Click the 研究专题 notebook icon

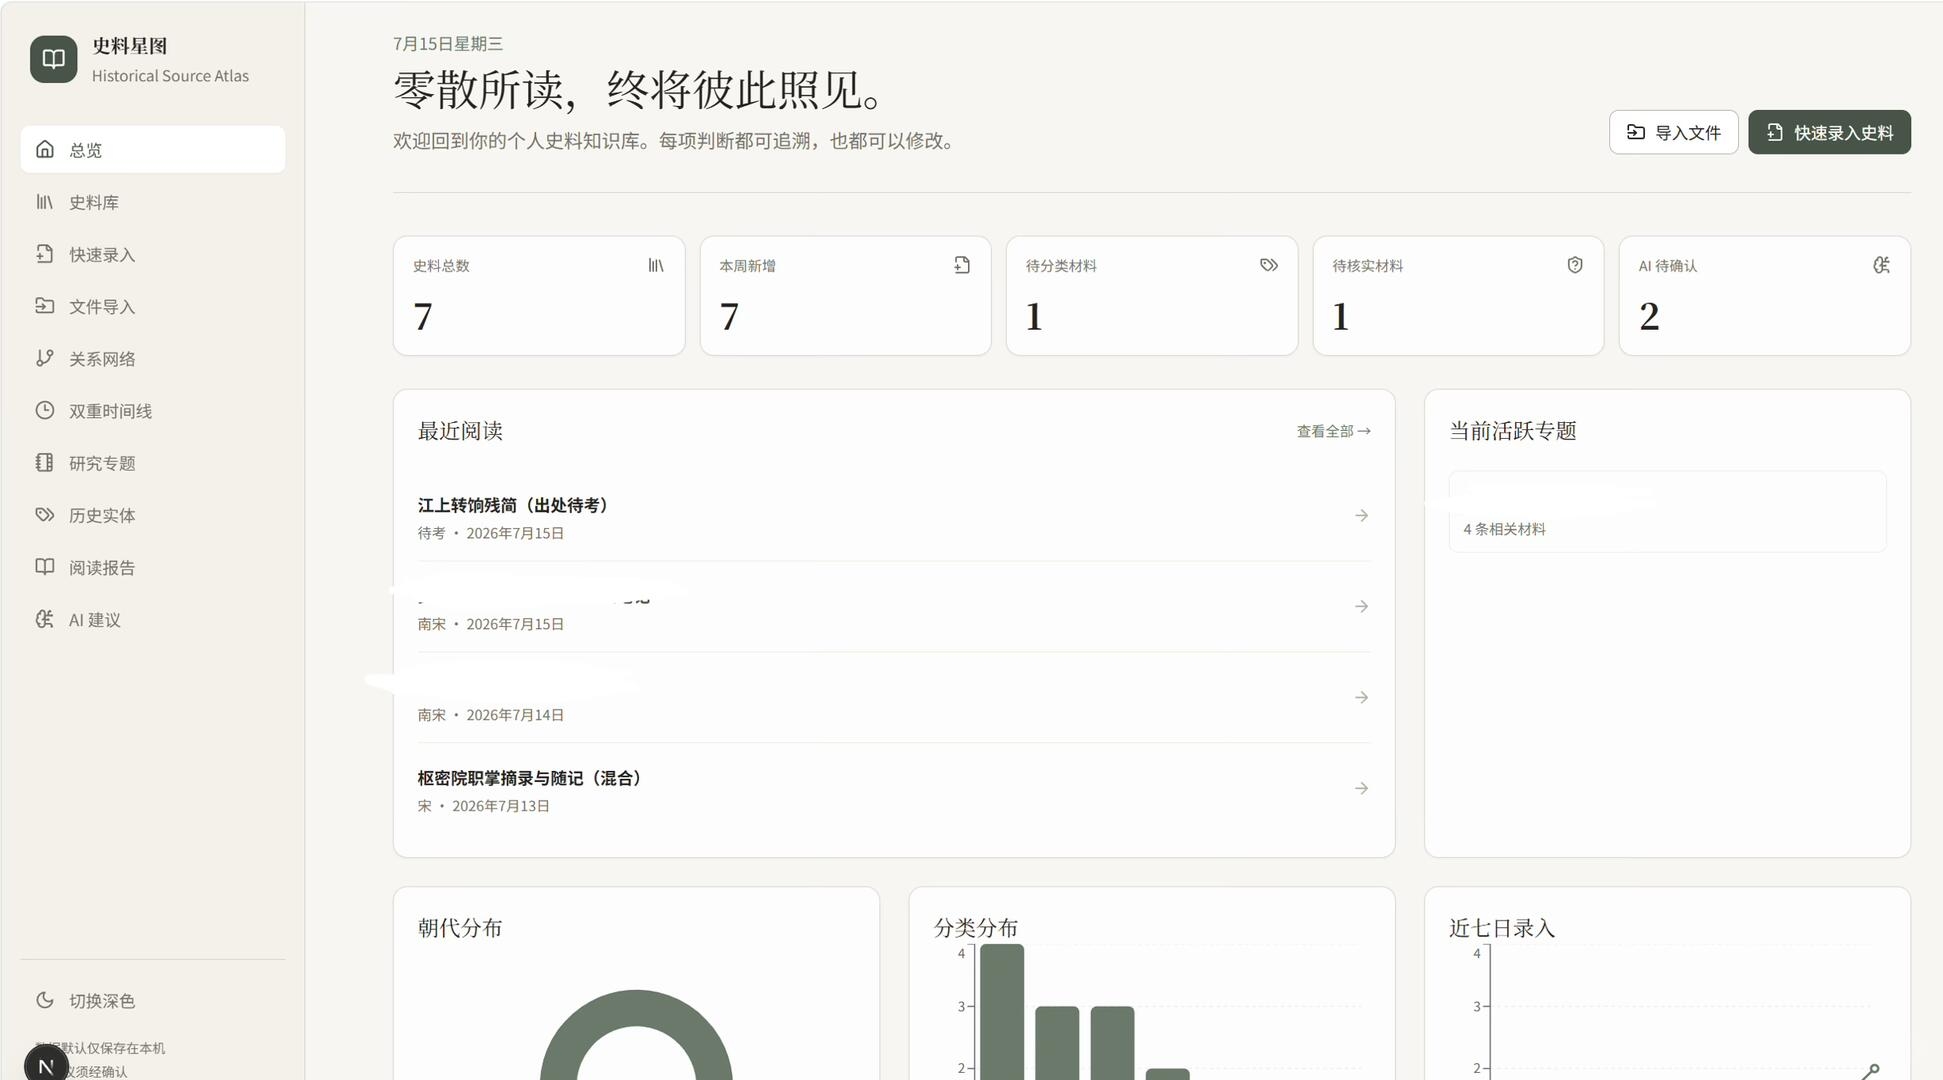(44, 462)
